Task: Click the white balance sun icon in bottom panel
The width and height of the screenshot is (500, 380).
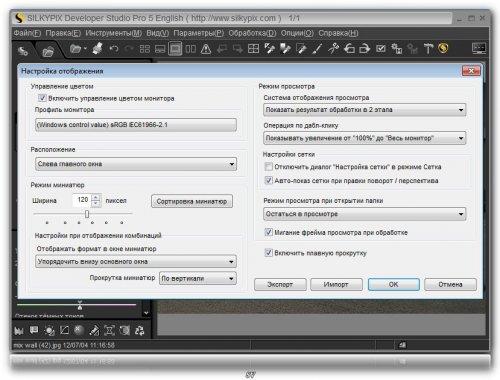Action: [x=49, y=331]
